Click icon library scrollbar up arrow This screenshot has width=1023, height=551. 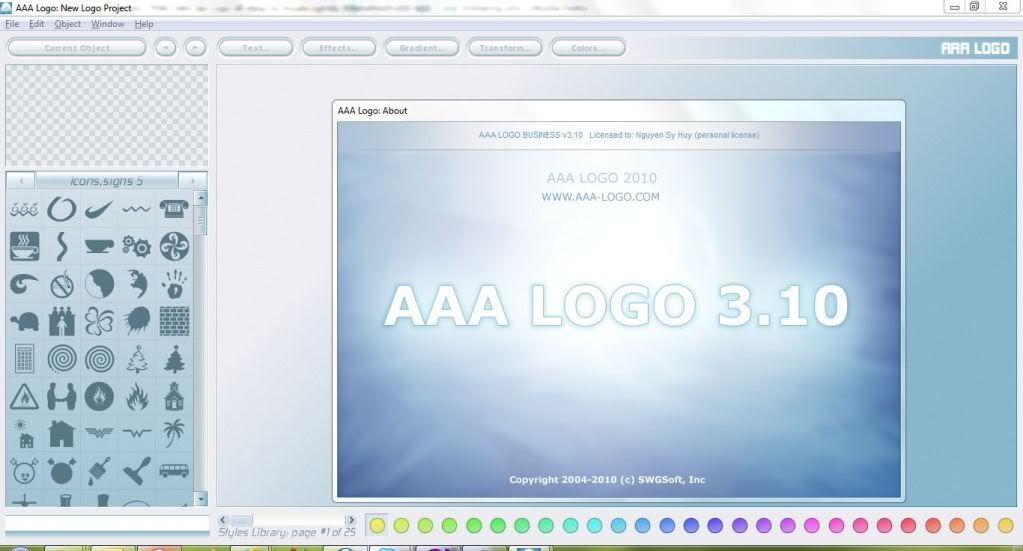coord(201,197)
